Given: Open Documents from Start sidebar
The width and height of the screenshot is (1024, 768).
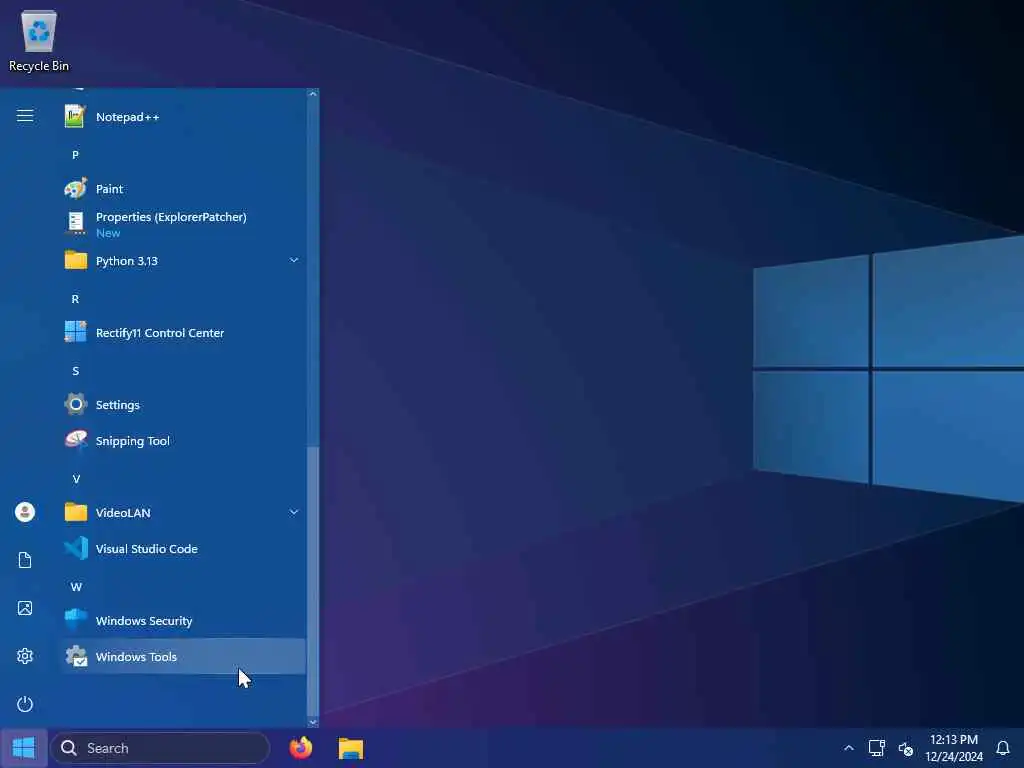Looking at the screenshot, I should (x=25, y=560).
